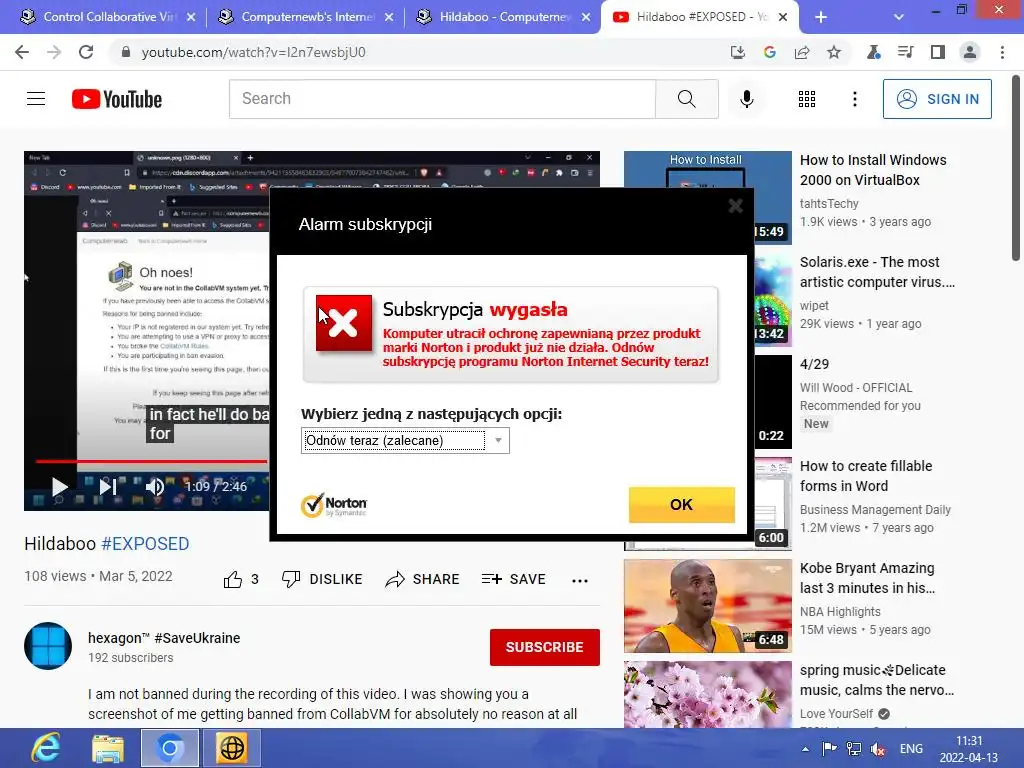Bookmark this page with the star icon

834,52
